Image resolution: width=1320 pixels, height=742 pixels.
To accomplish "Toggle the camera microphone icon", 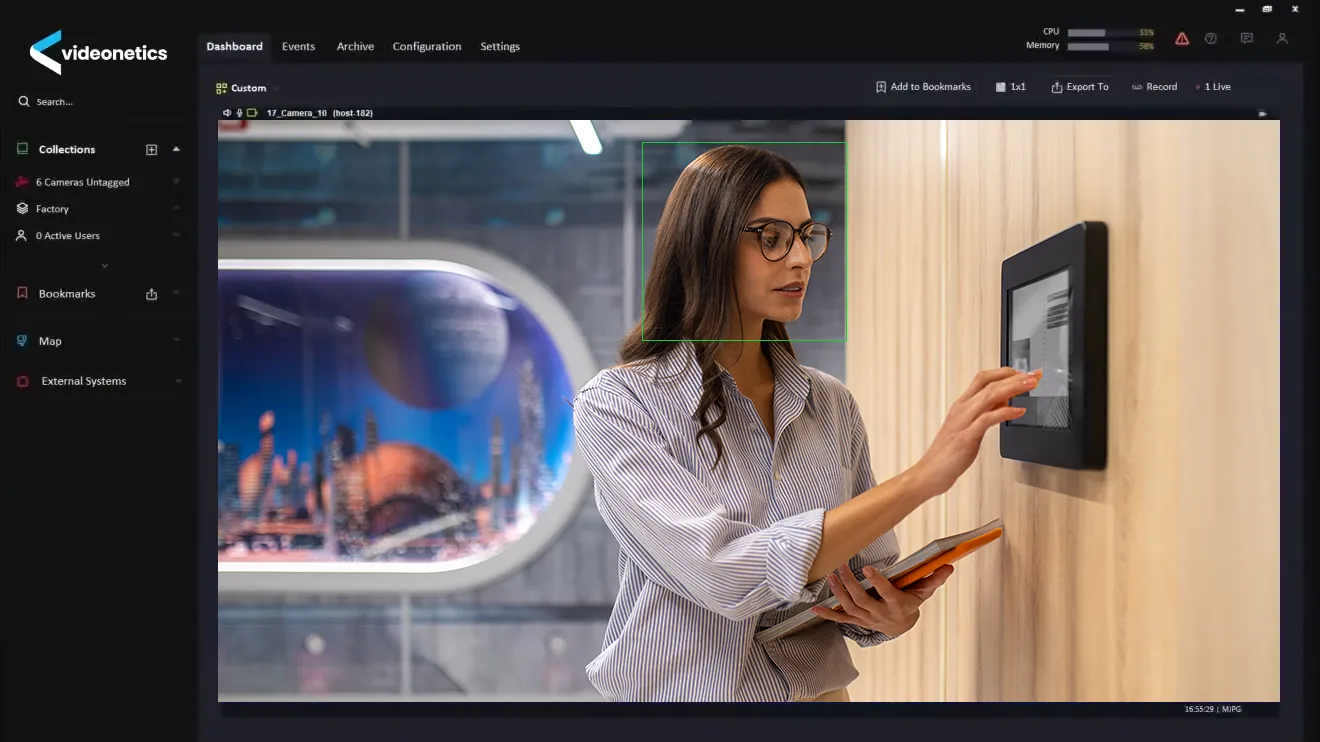I will click(x=239, y=113).
